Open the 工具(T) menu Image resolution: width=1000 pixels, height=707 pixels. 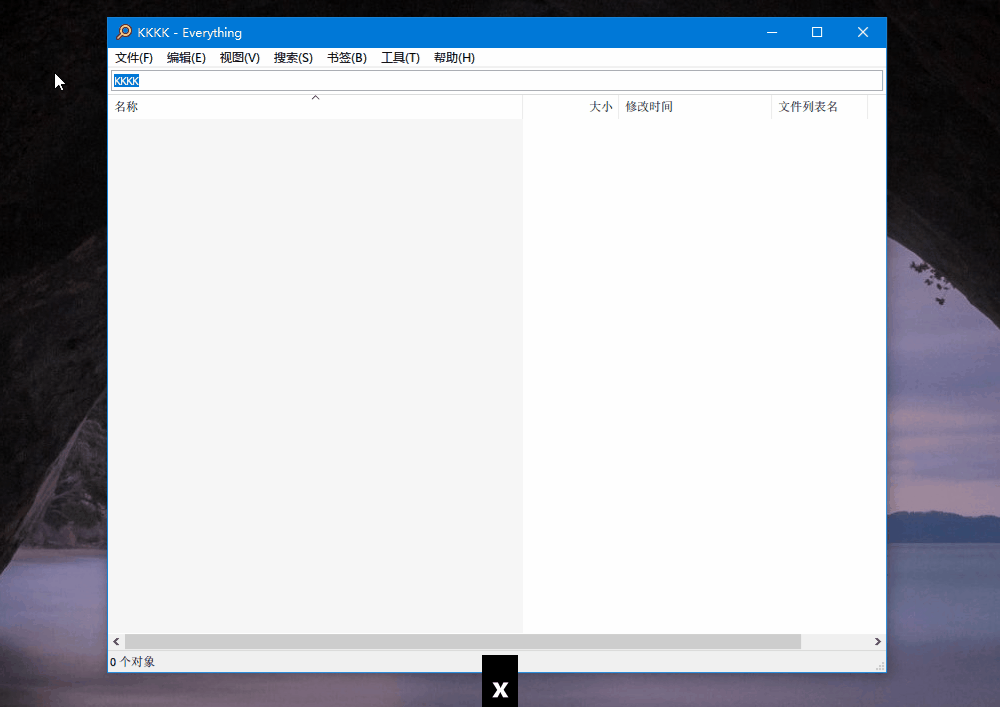pos(401,58)
